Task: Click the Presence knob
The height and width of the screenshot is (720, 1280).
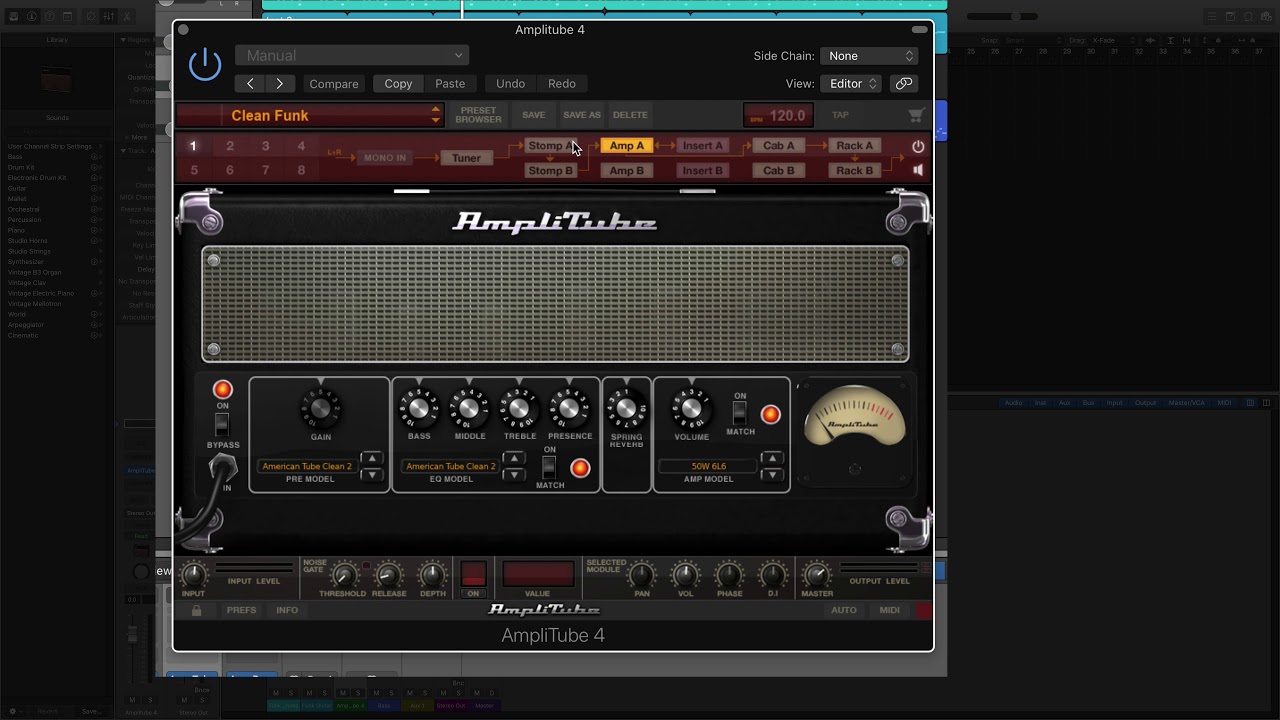Action: tap(569, 408)
